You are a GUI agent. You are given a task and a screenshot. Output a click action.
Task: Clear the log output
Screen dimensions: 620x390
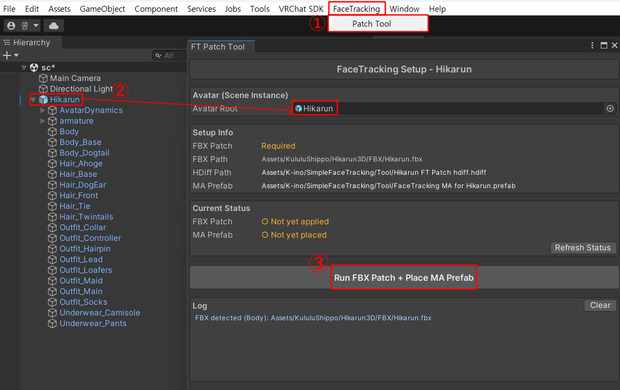(x=600, y=305)
